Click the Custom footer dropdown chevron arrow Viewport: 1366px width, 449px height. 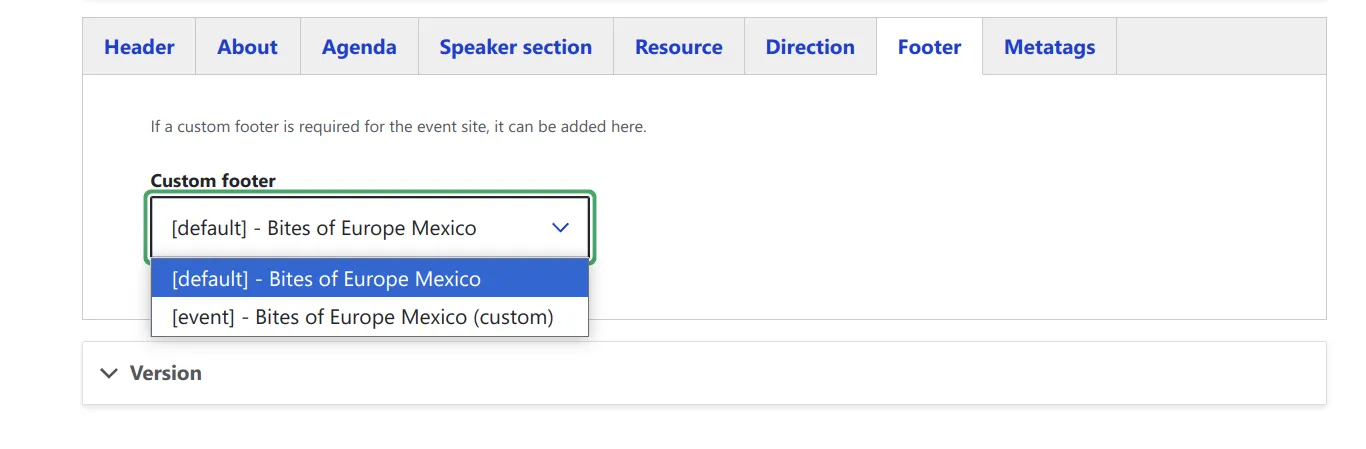click(x=560, y=228)
